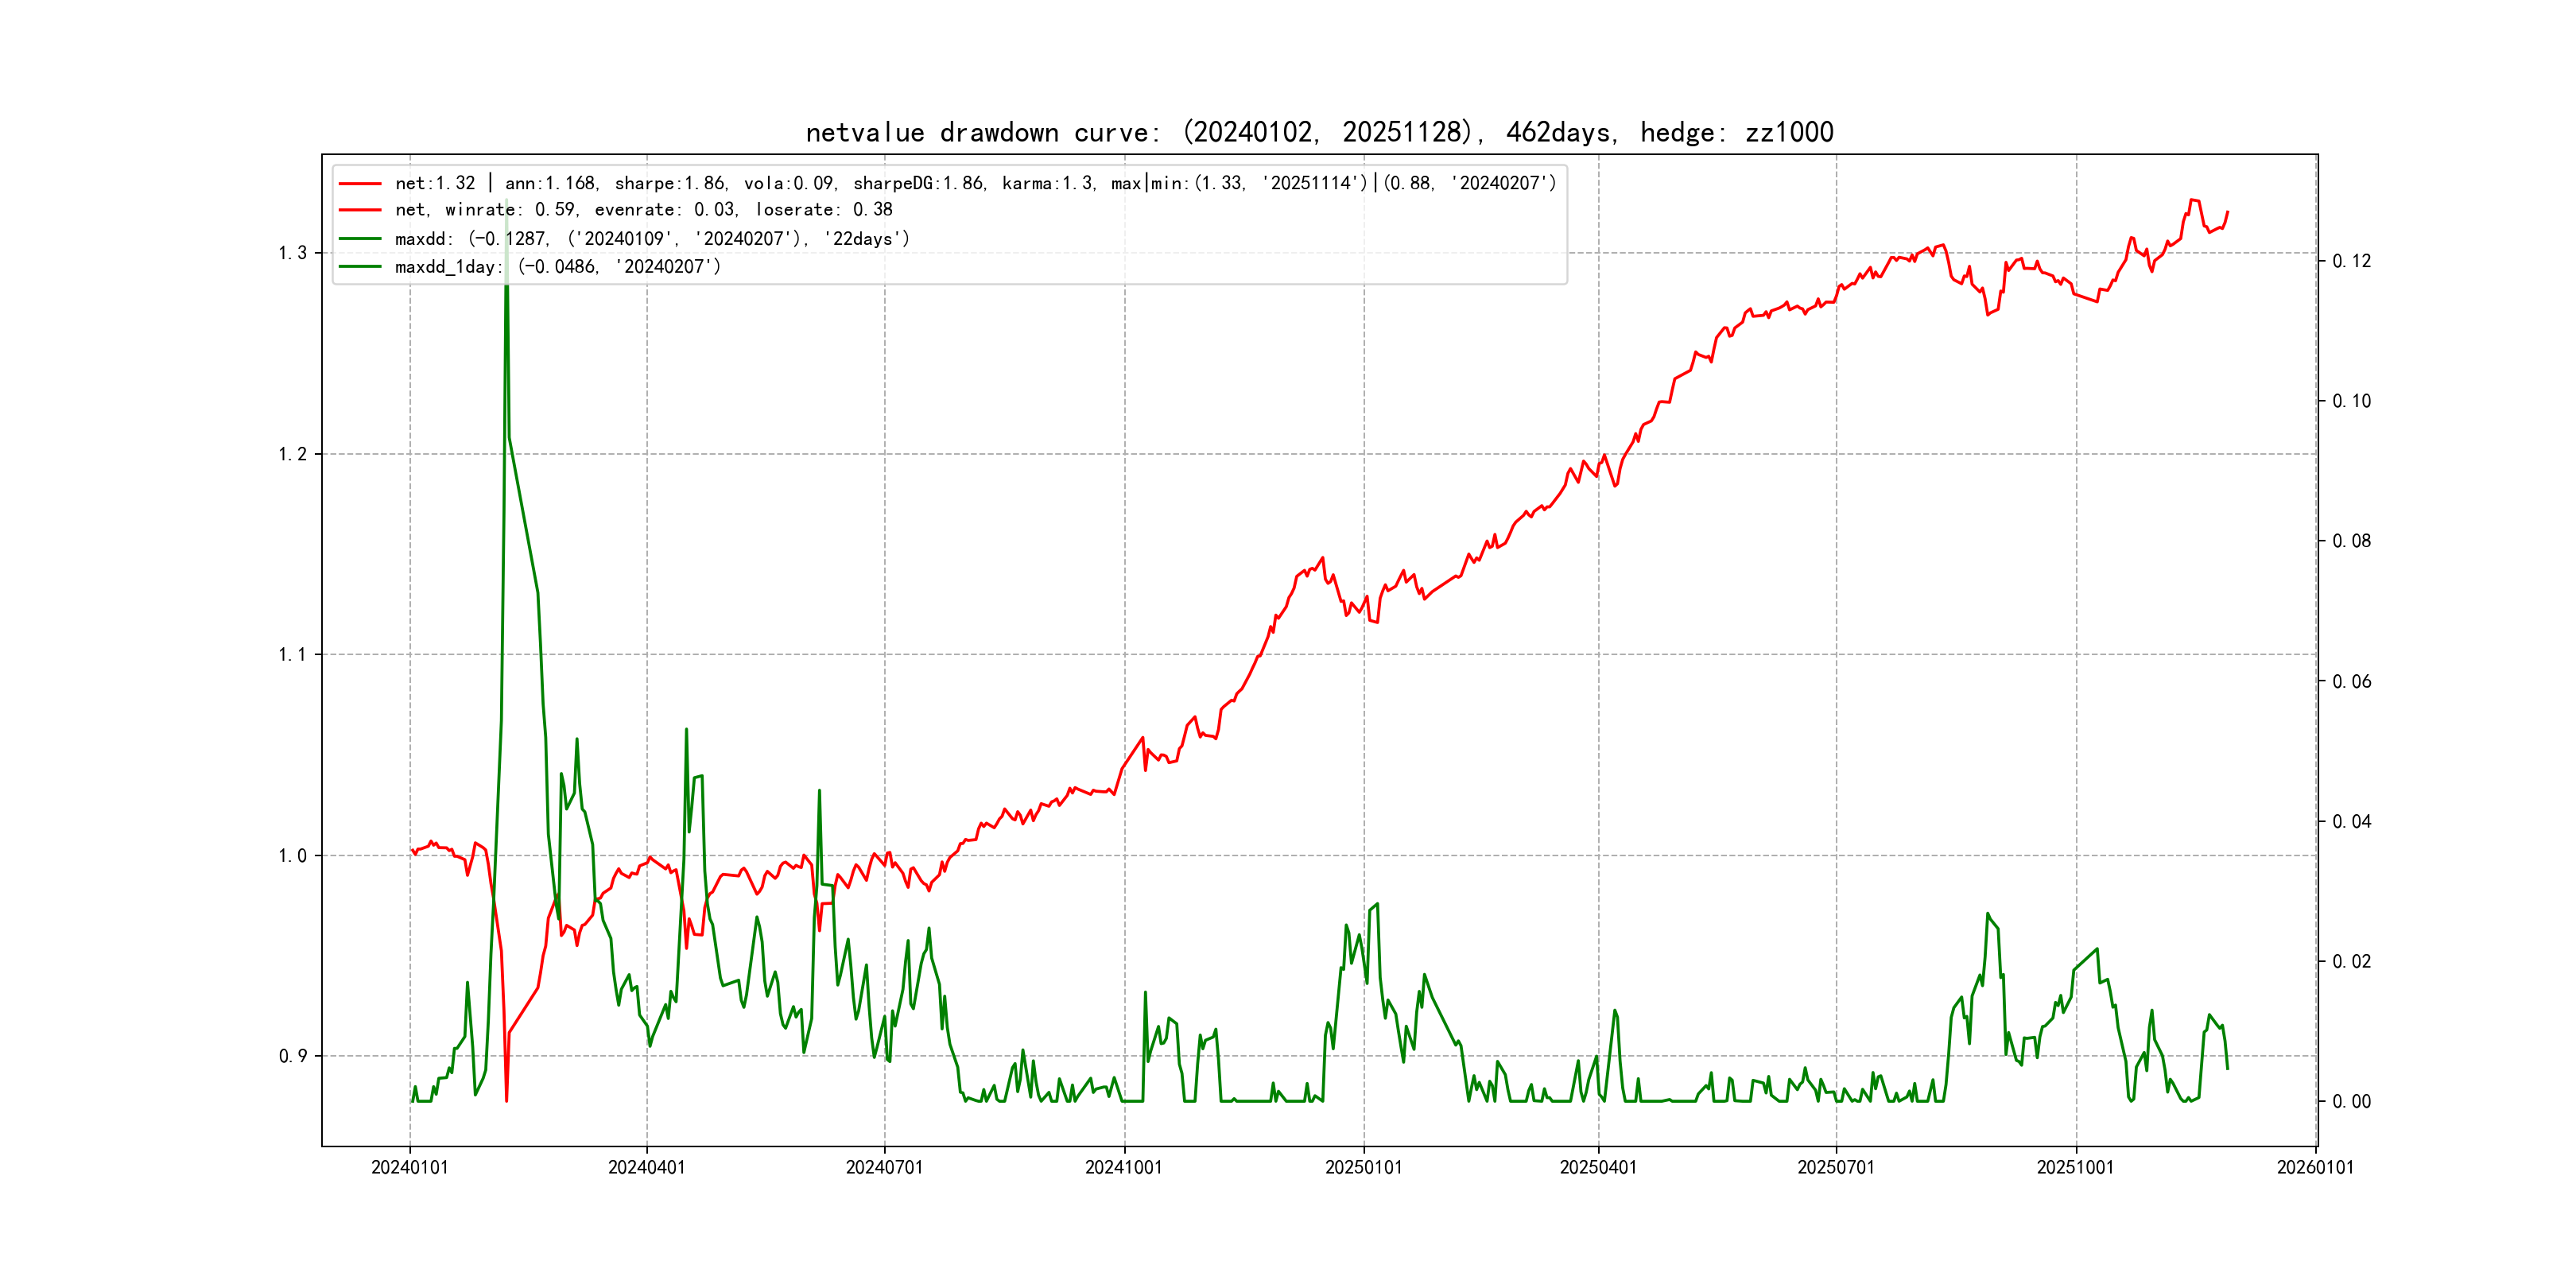Click the 1.3 left y-axis tick label
Screen dimensions: 2576x1288
pos(293,253)
